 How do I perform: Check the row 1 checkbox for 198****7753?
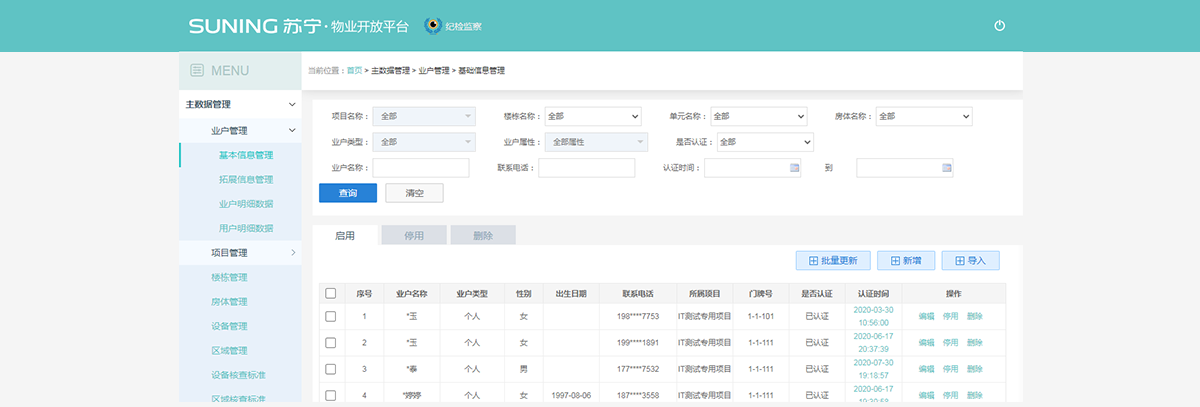pos(331,316)
